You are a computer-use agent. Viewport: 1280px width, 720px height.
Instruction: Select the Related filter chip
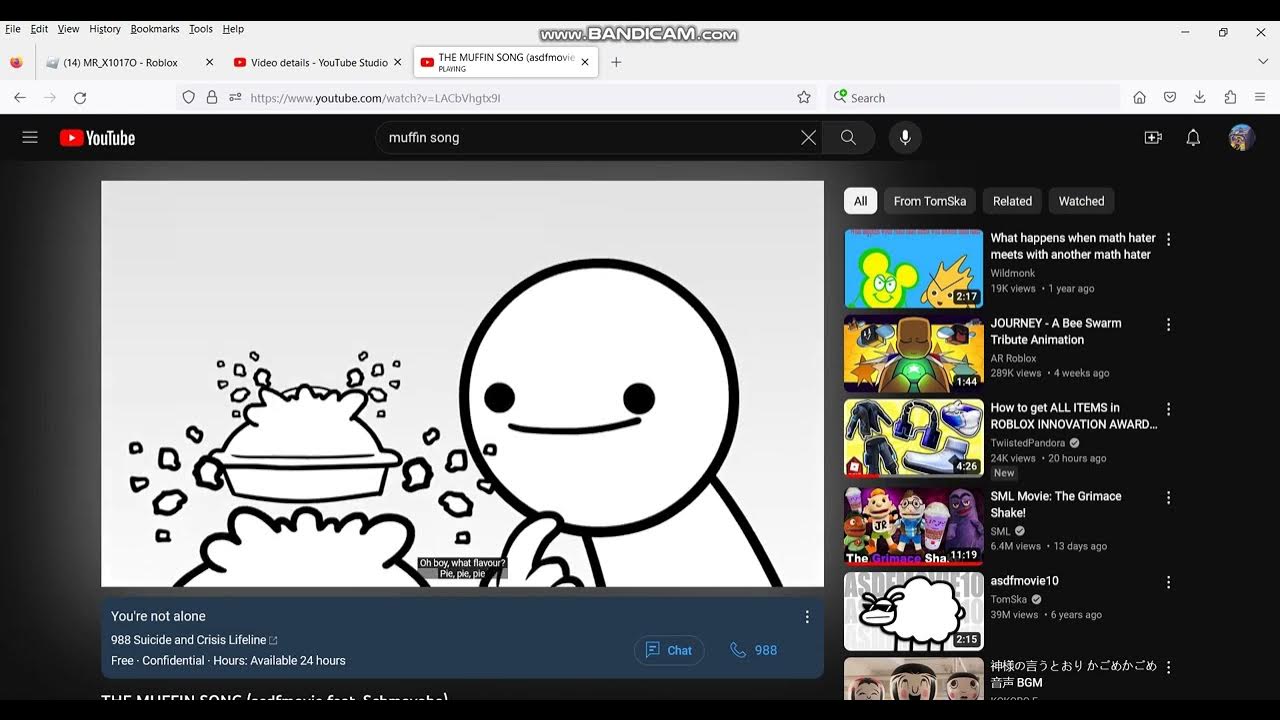1012,201
